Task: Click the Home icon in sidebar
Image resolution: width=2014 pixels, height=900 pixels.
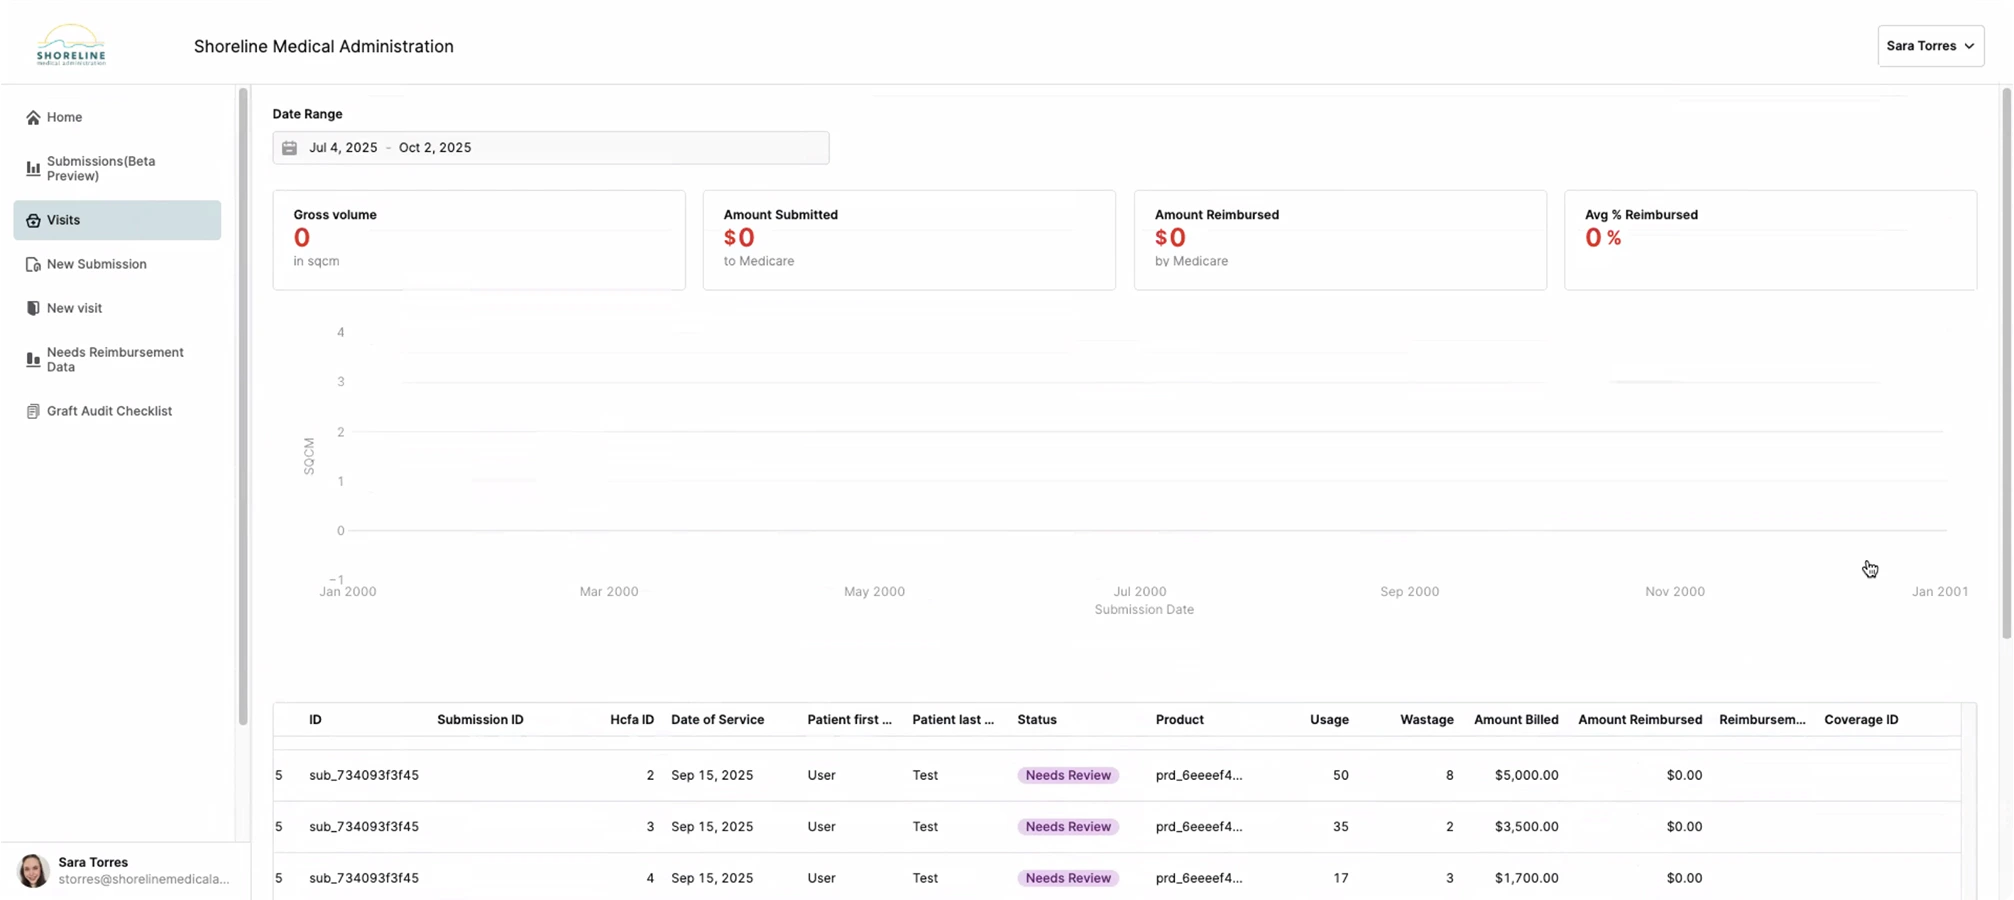Action: (x=33, y=118)
